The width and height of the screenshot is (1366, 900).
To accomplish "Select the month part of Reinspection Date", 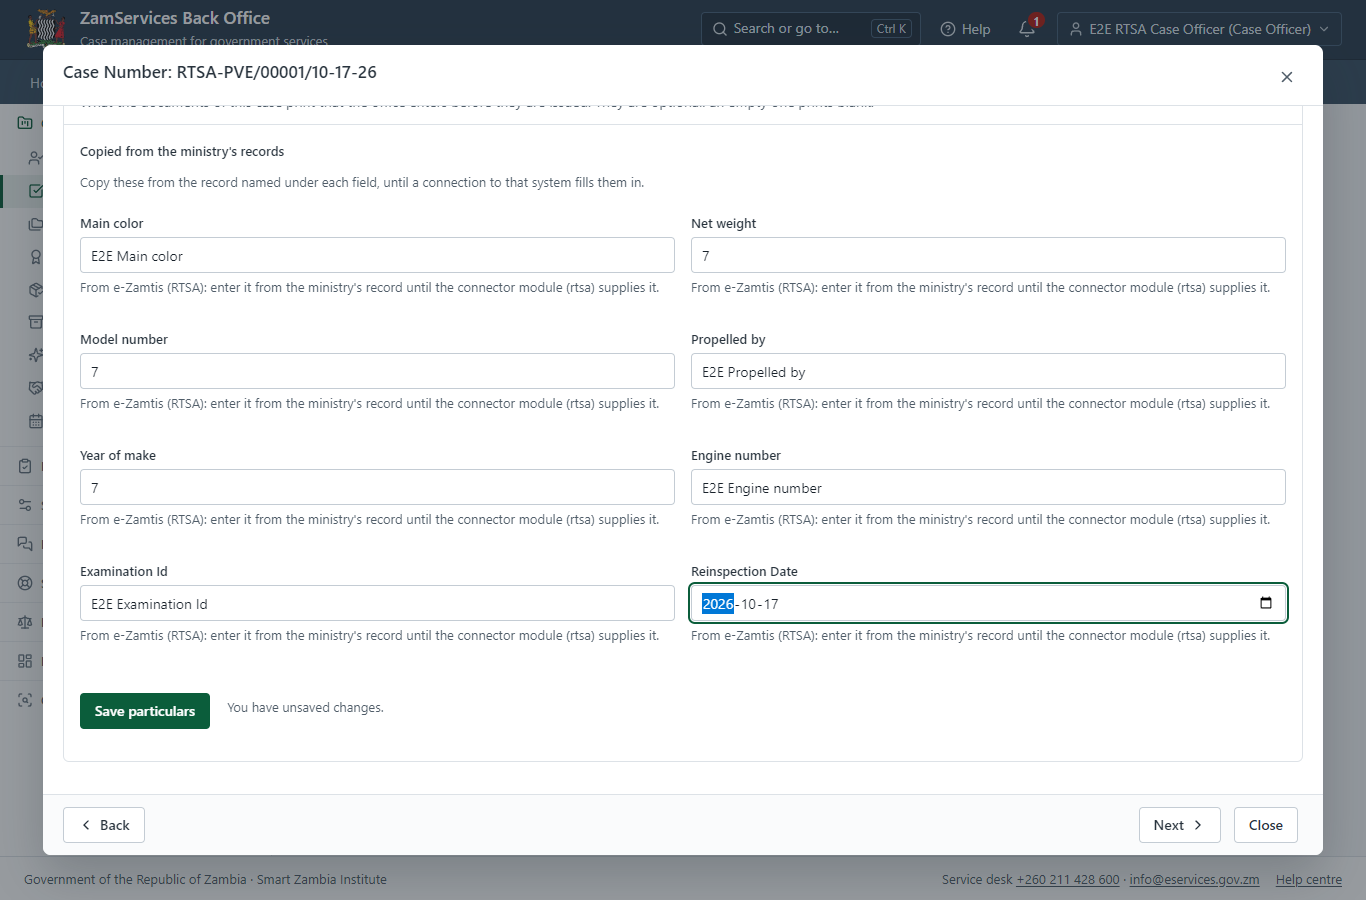I will pyautogui.click(x=749, y=604).
